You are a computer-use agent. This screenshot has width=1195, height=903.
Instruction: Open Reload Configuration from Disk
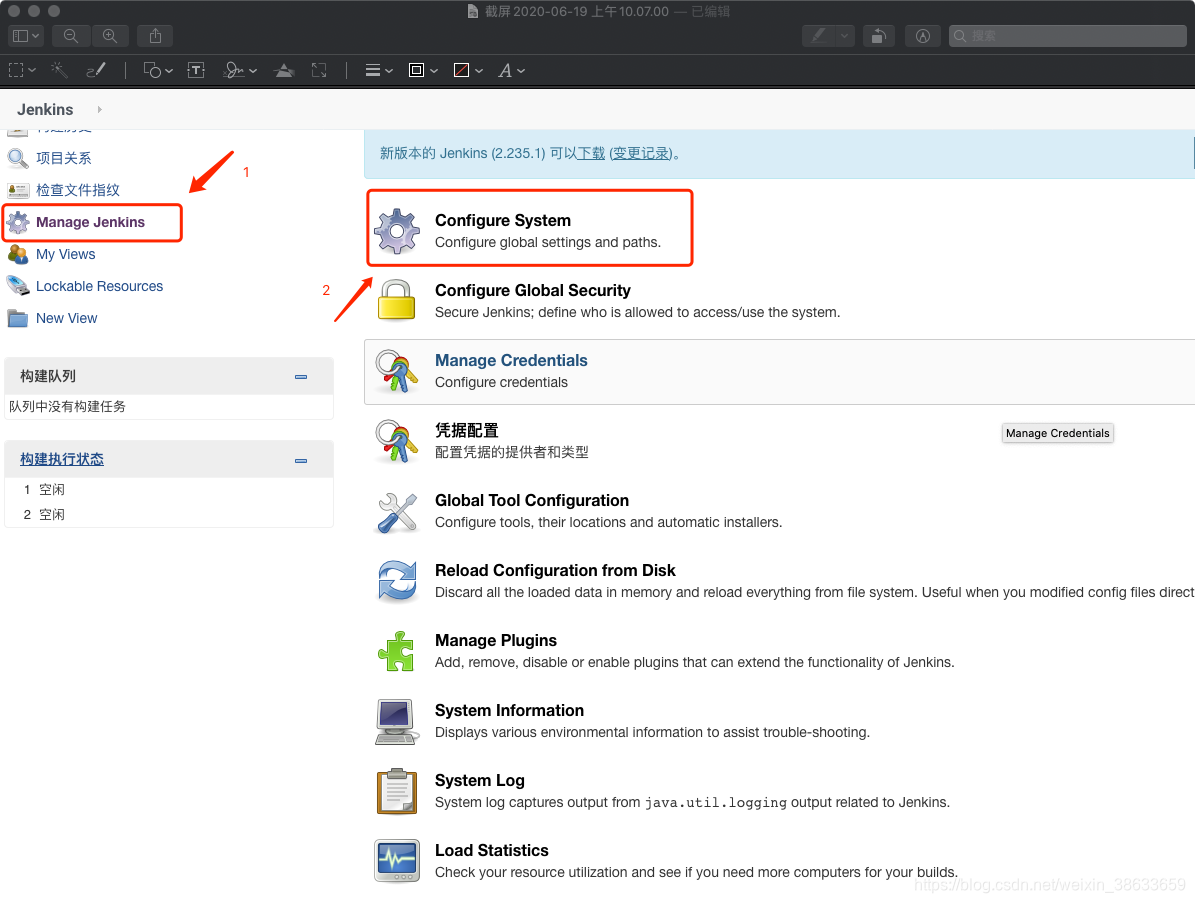click(x=555, y=571)
